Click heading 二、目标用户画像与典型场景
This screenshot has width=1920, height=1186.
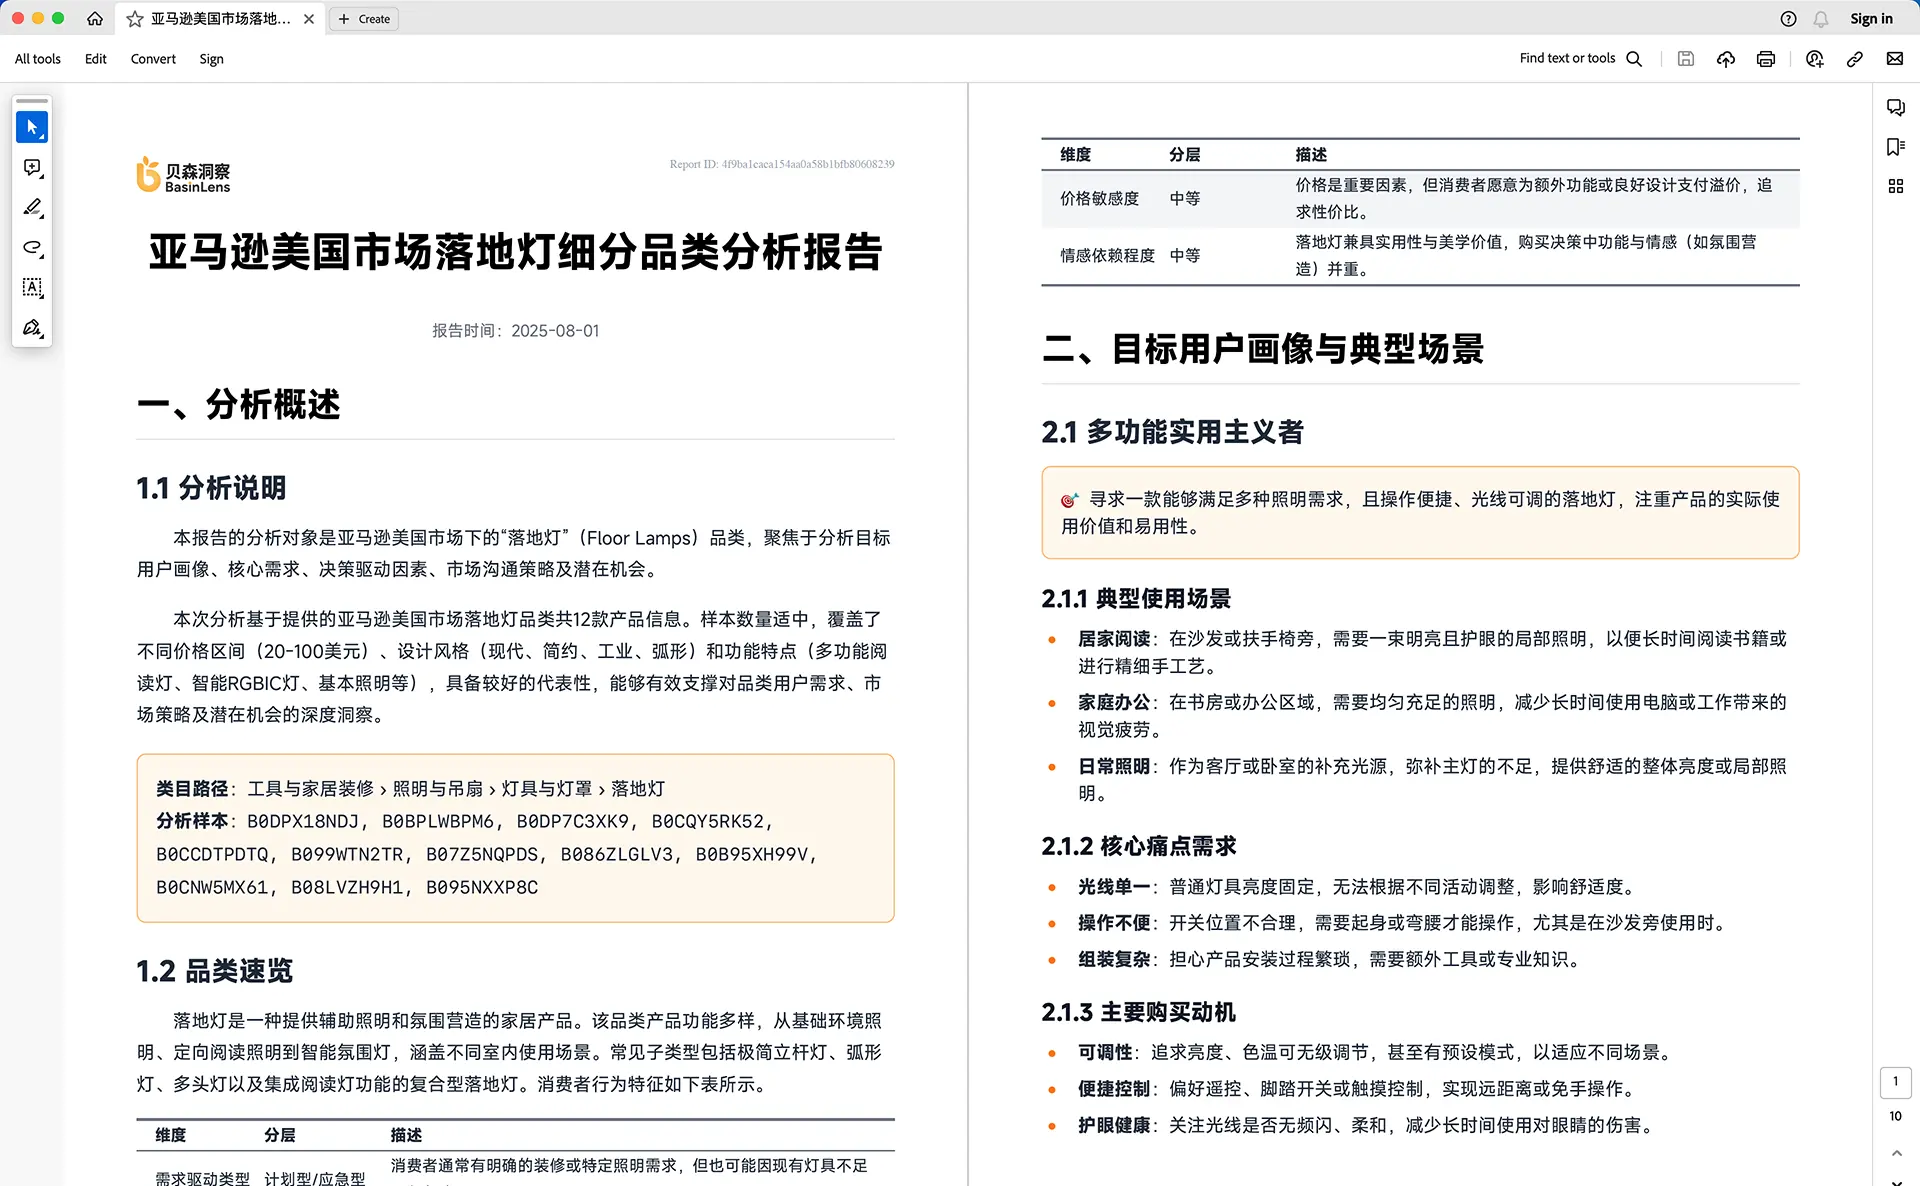[1263, 349]
